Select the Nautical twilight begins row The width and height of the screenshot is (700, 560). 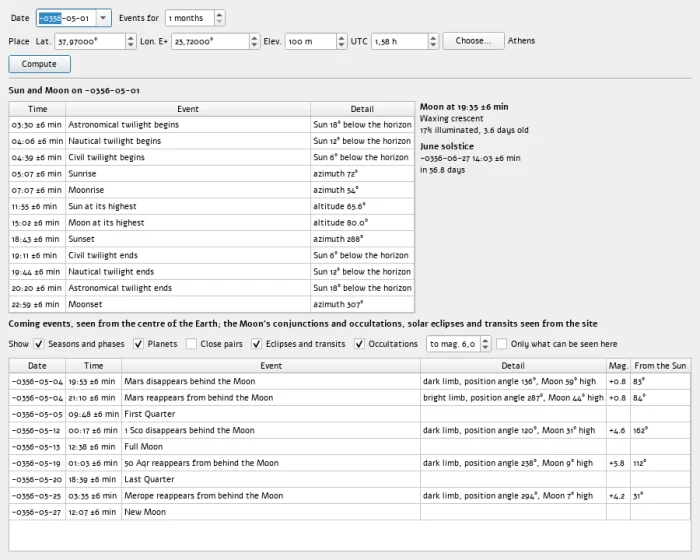click(212, 141)
